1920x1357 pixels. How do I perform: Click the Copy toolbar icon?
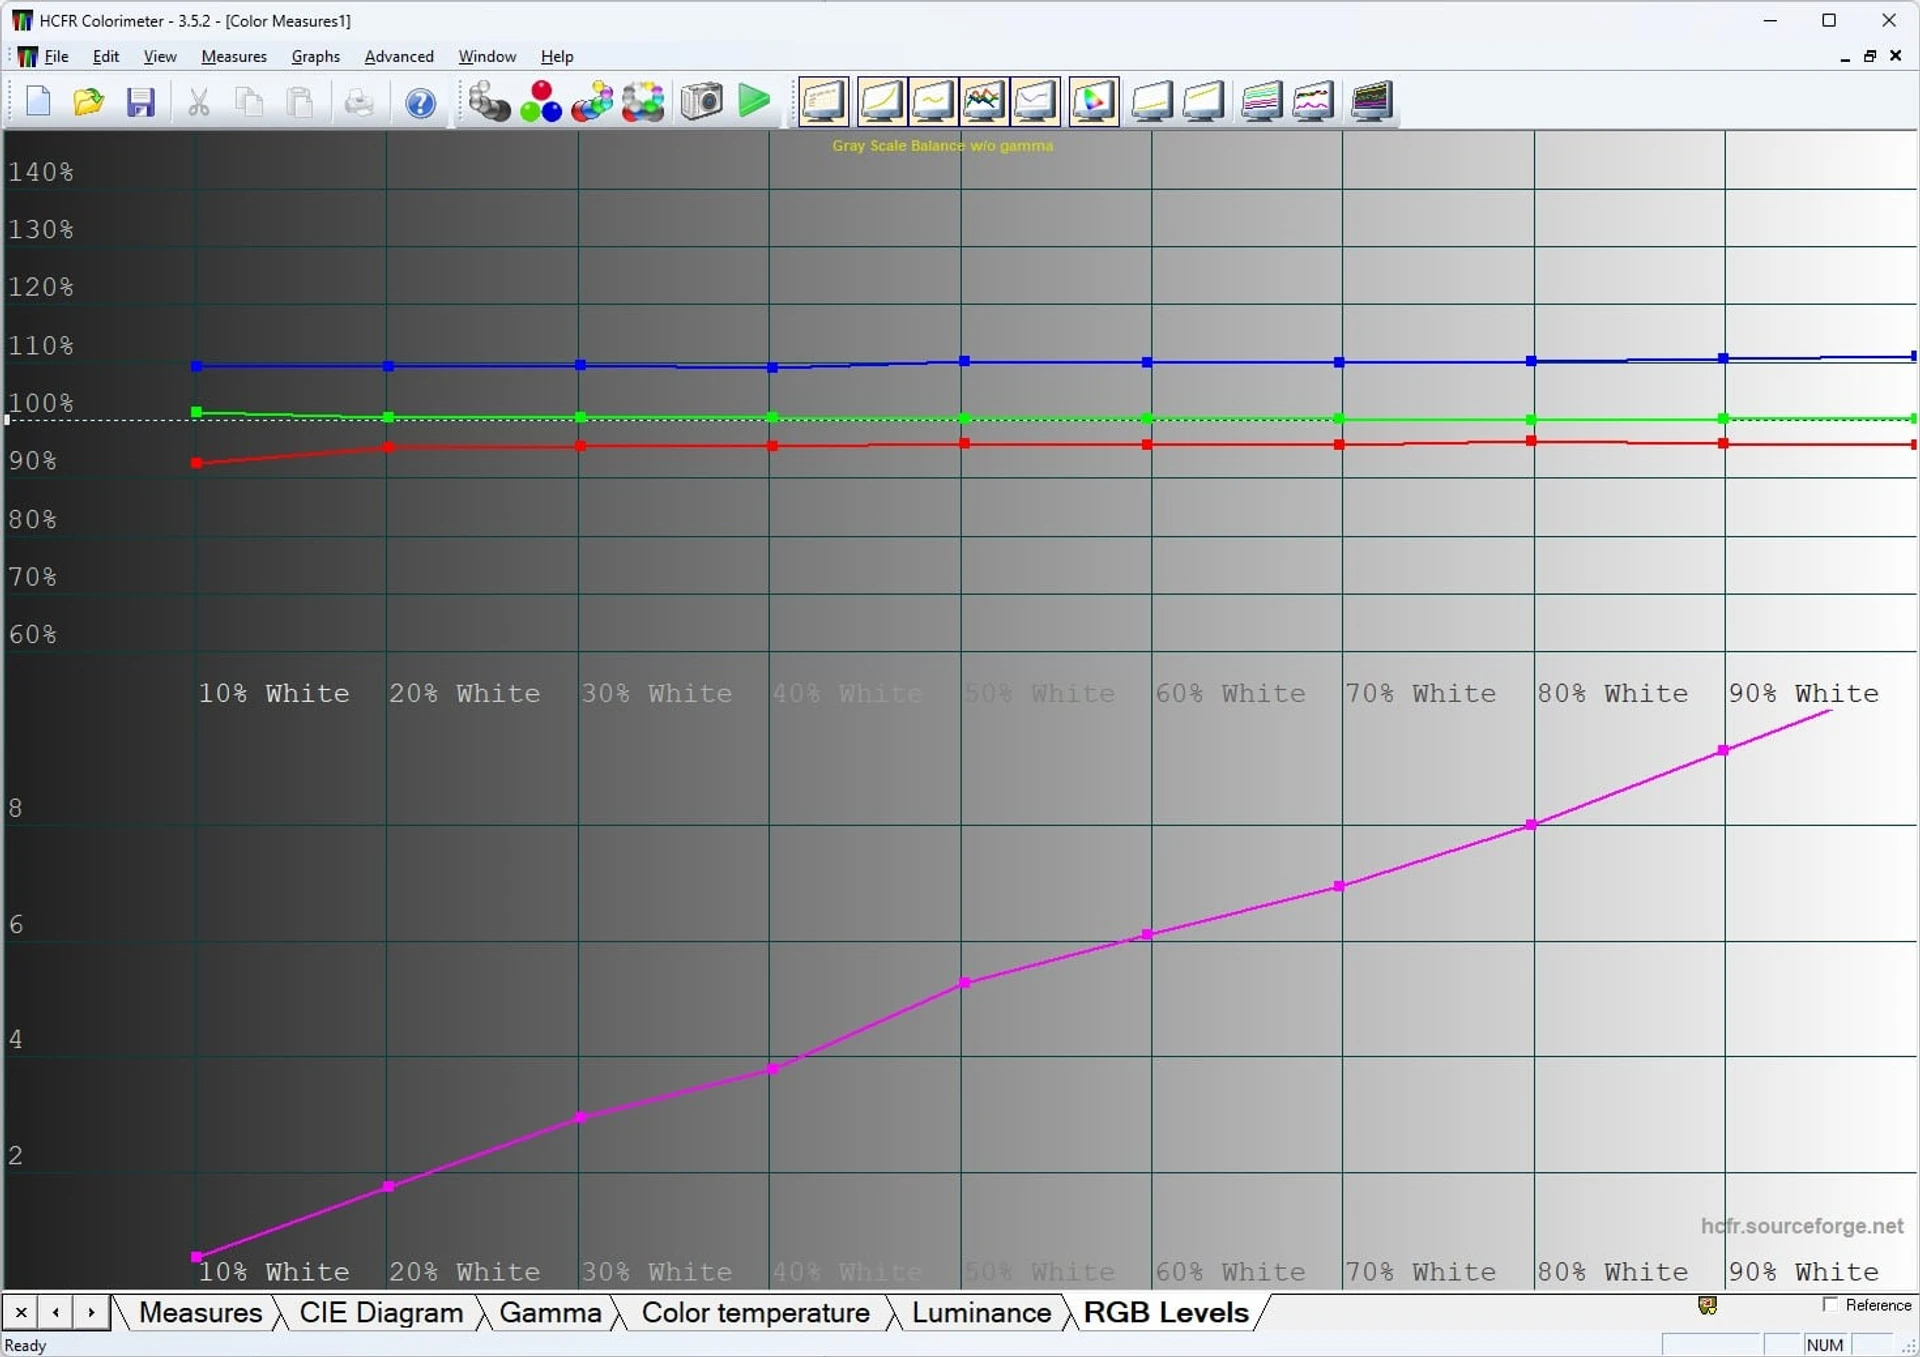(x=249, y=102)
